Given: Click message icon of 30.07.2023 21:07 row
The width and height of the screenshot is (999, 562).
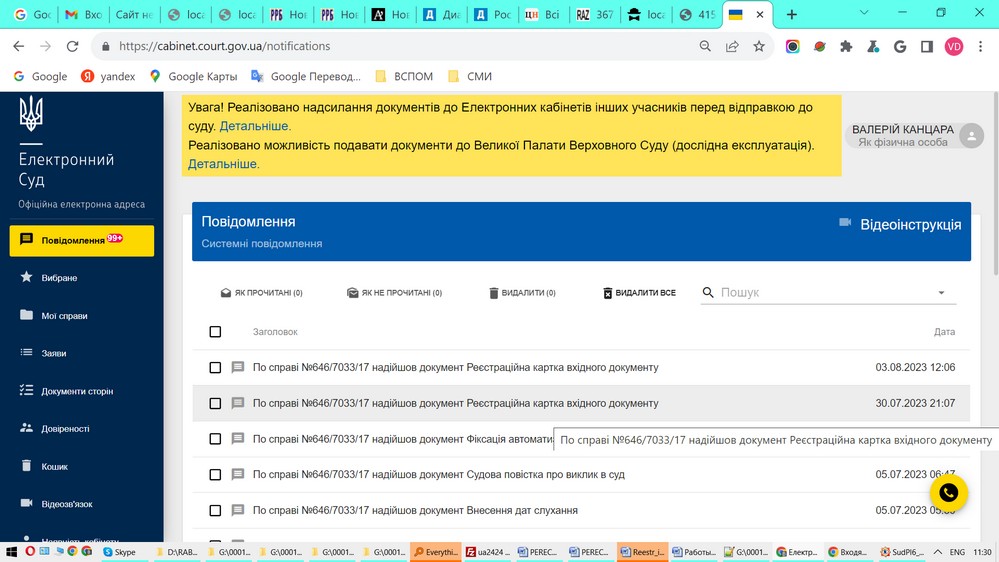Looking at the screenshot, I should click(x=238, y=403).
